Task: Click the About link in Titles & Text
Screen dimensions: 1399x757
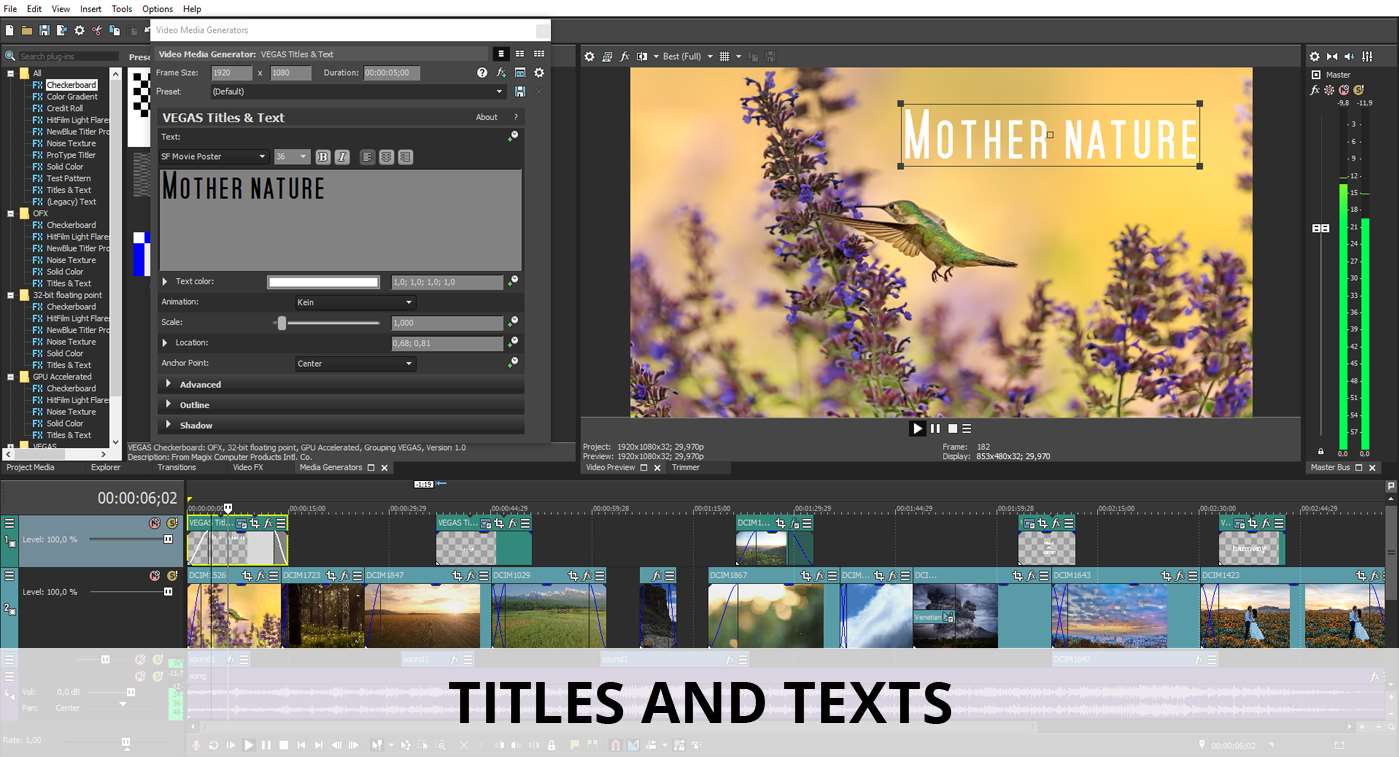Action: point(487,118)
